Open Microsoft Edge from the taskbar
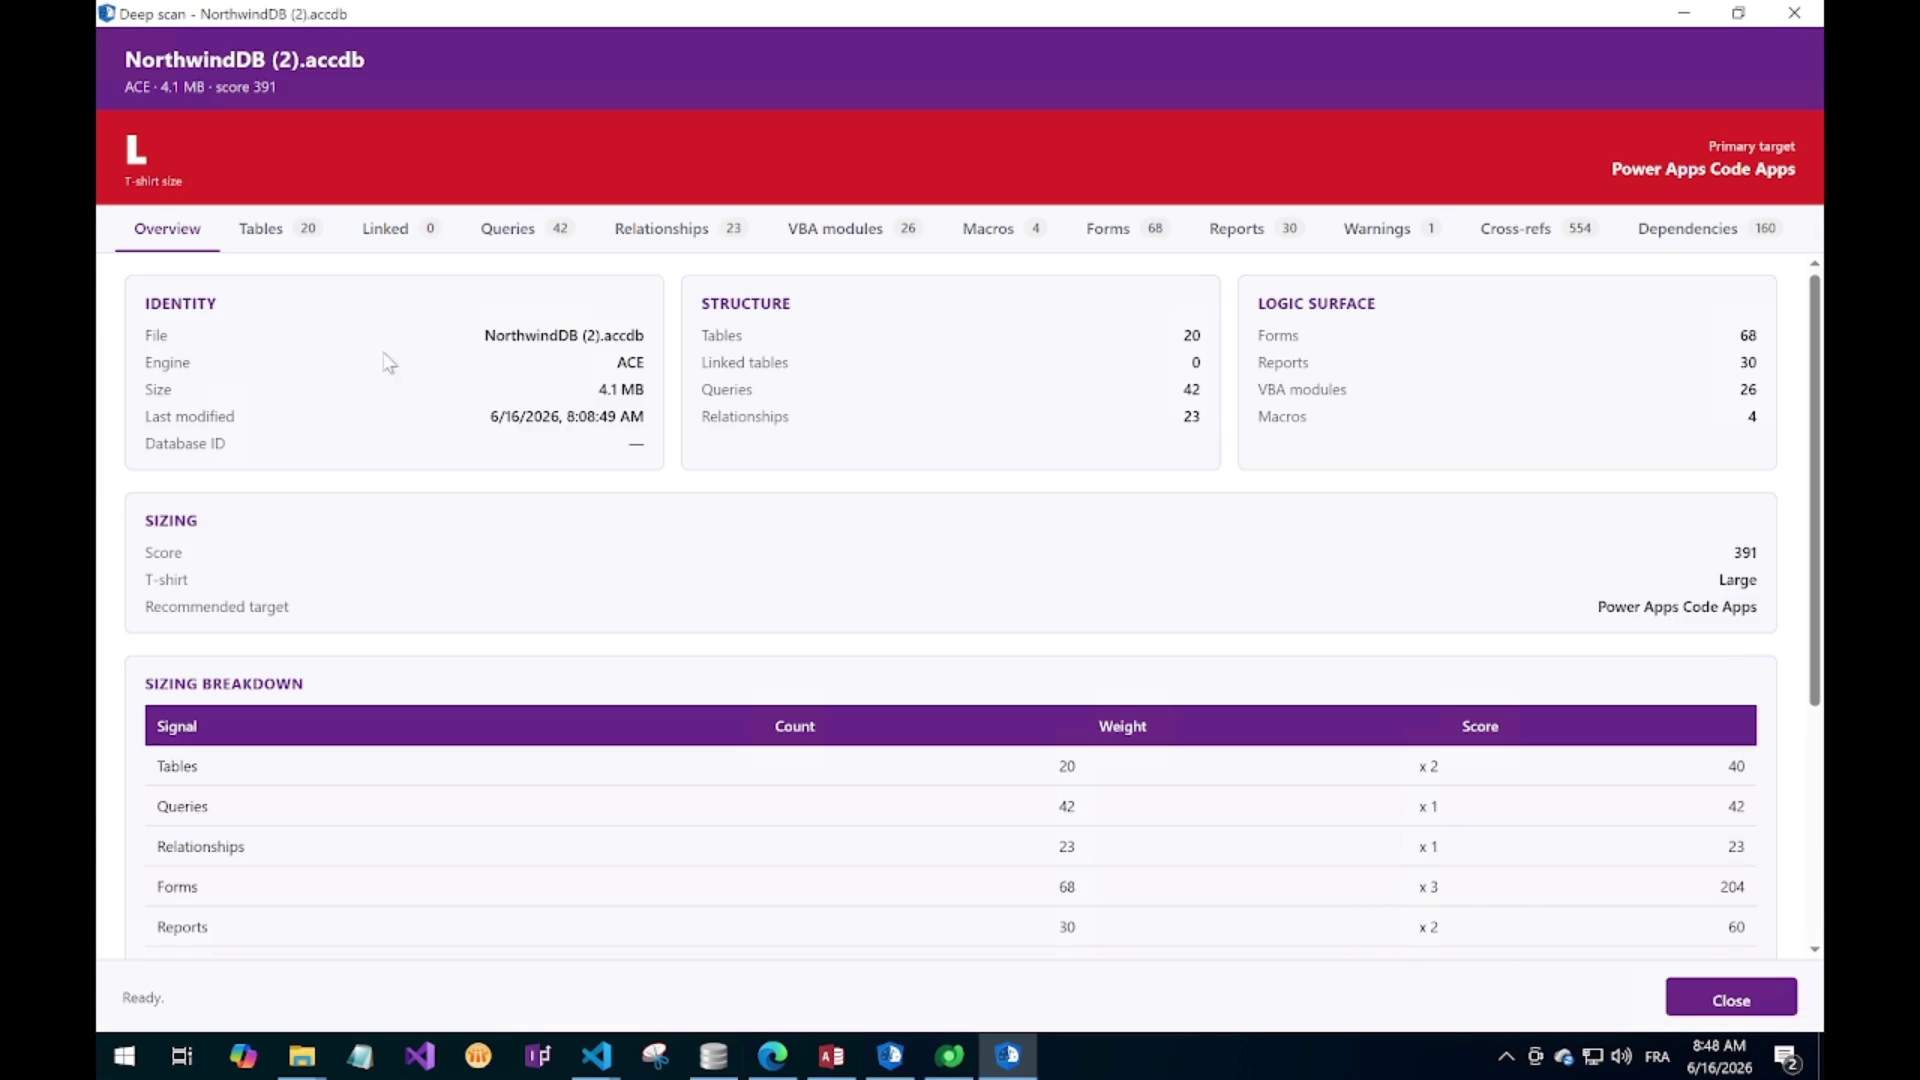The height and width of the screenshot is (1080, 1920). tap(773, 1056)
